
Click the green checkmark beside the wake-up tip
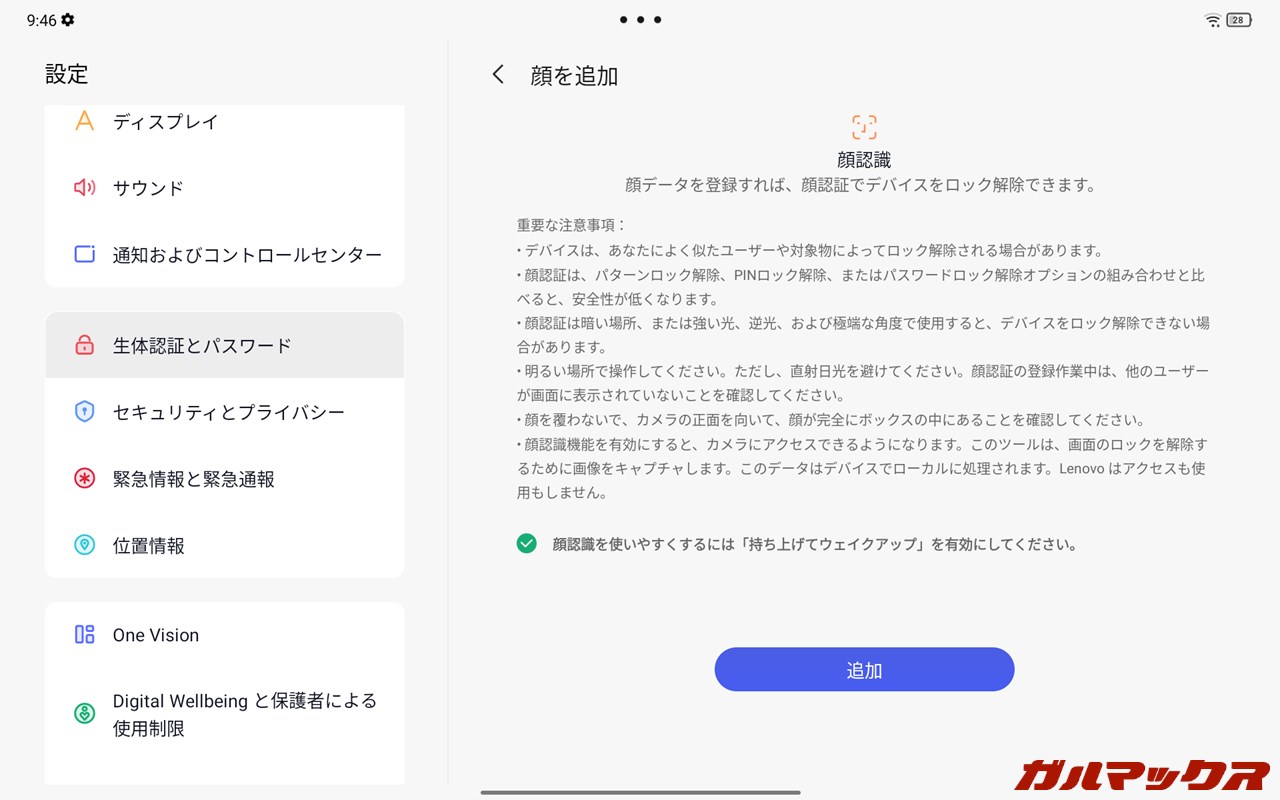[526, 544]
